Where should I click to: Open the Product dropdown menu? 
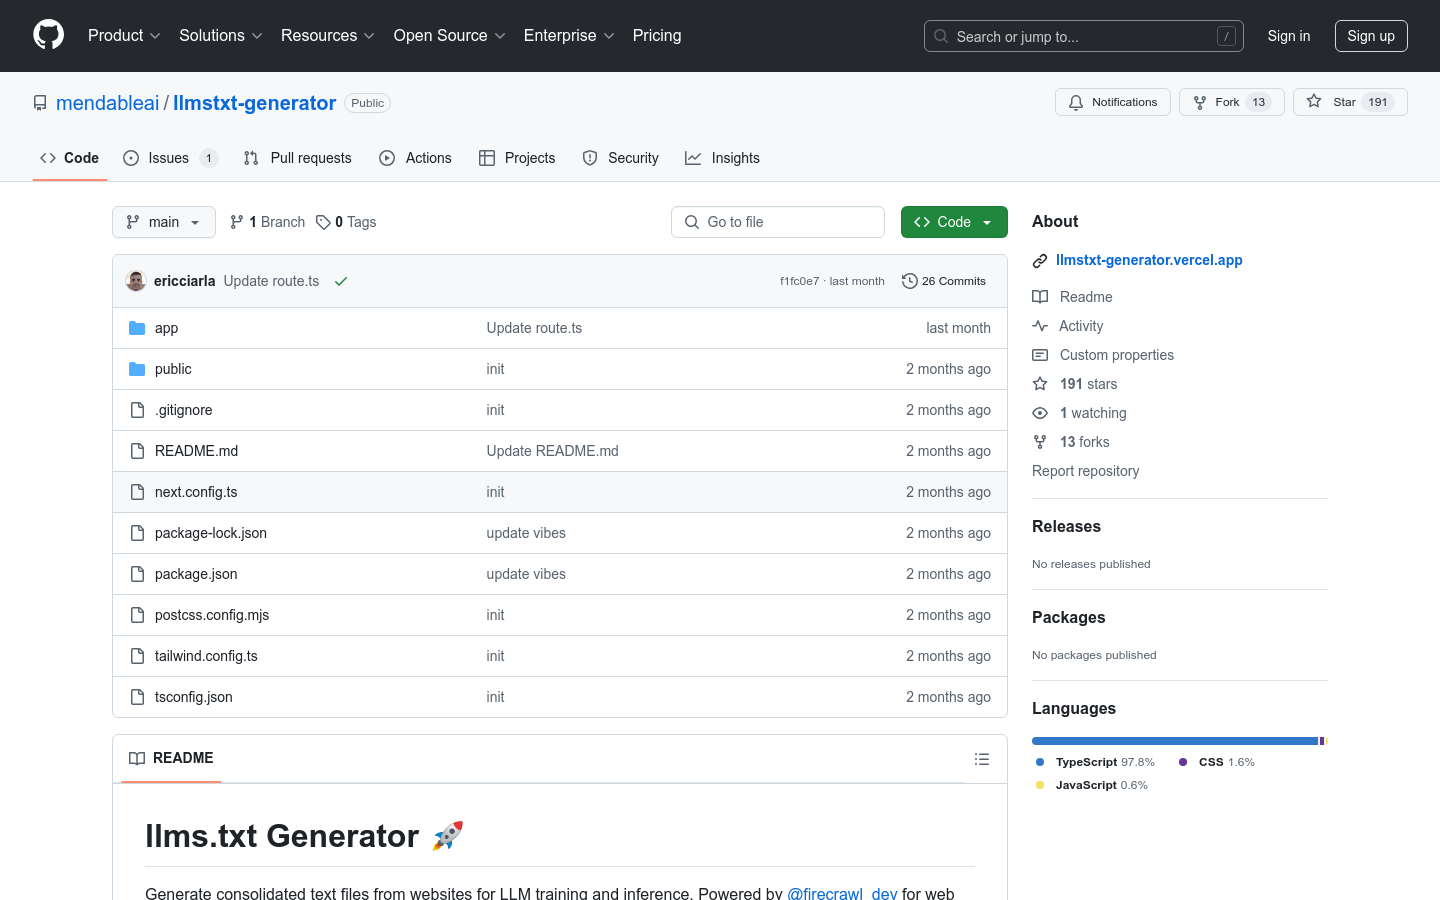[124, 35]
